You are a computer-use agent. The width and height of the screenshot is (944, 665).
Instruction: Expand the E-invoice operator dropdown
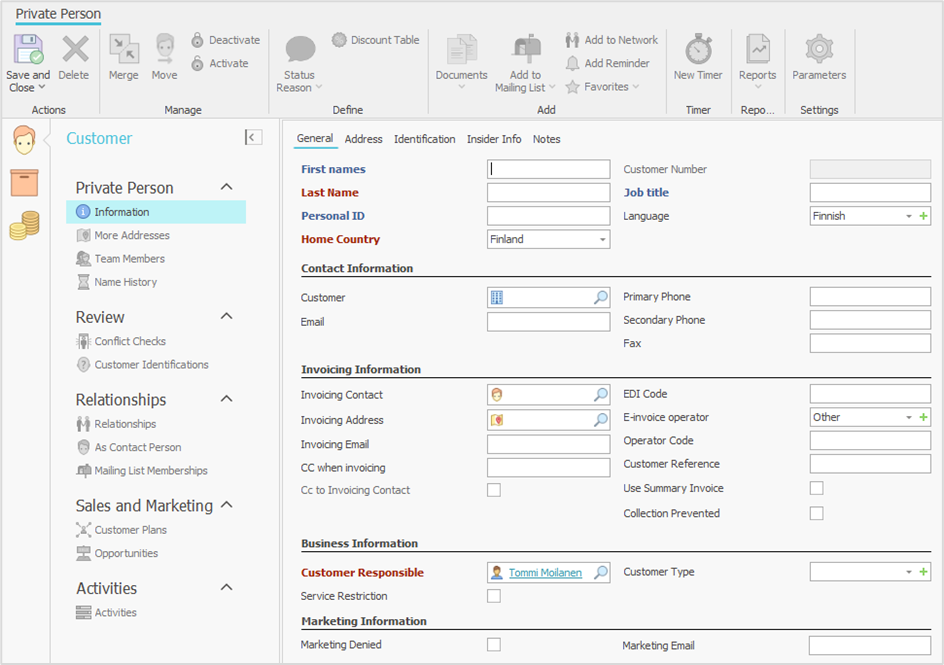[908, 418]
